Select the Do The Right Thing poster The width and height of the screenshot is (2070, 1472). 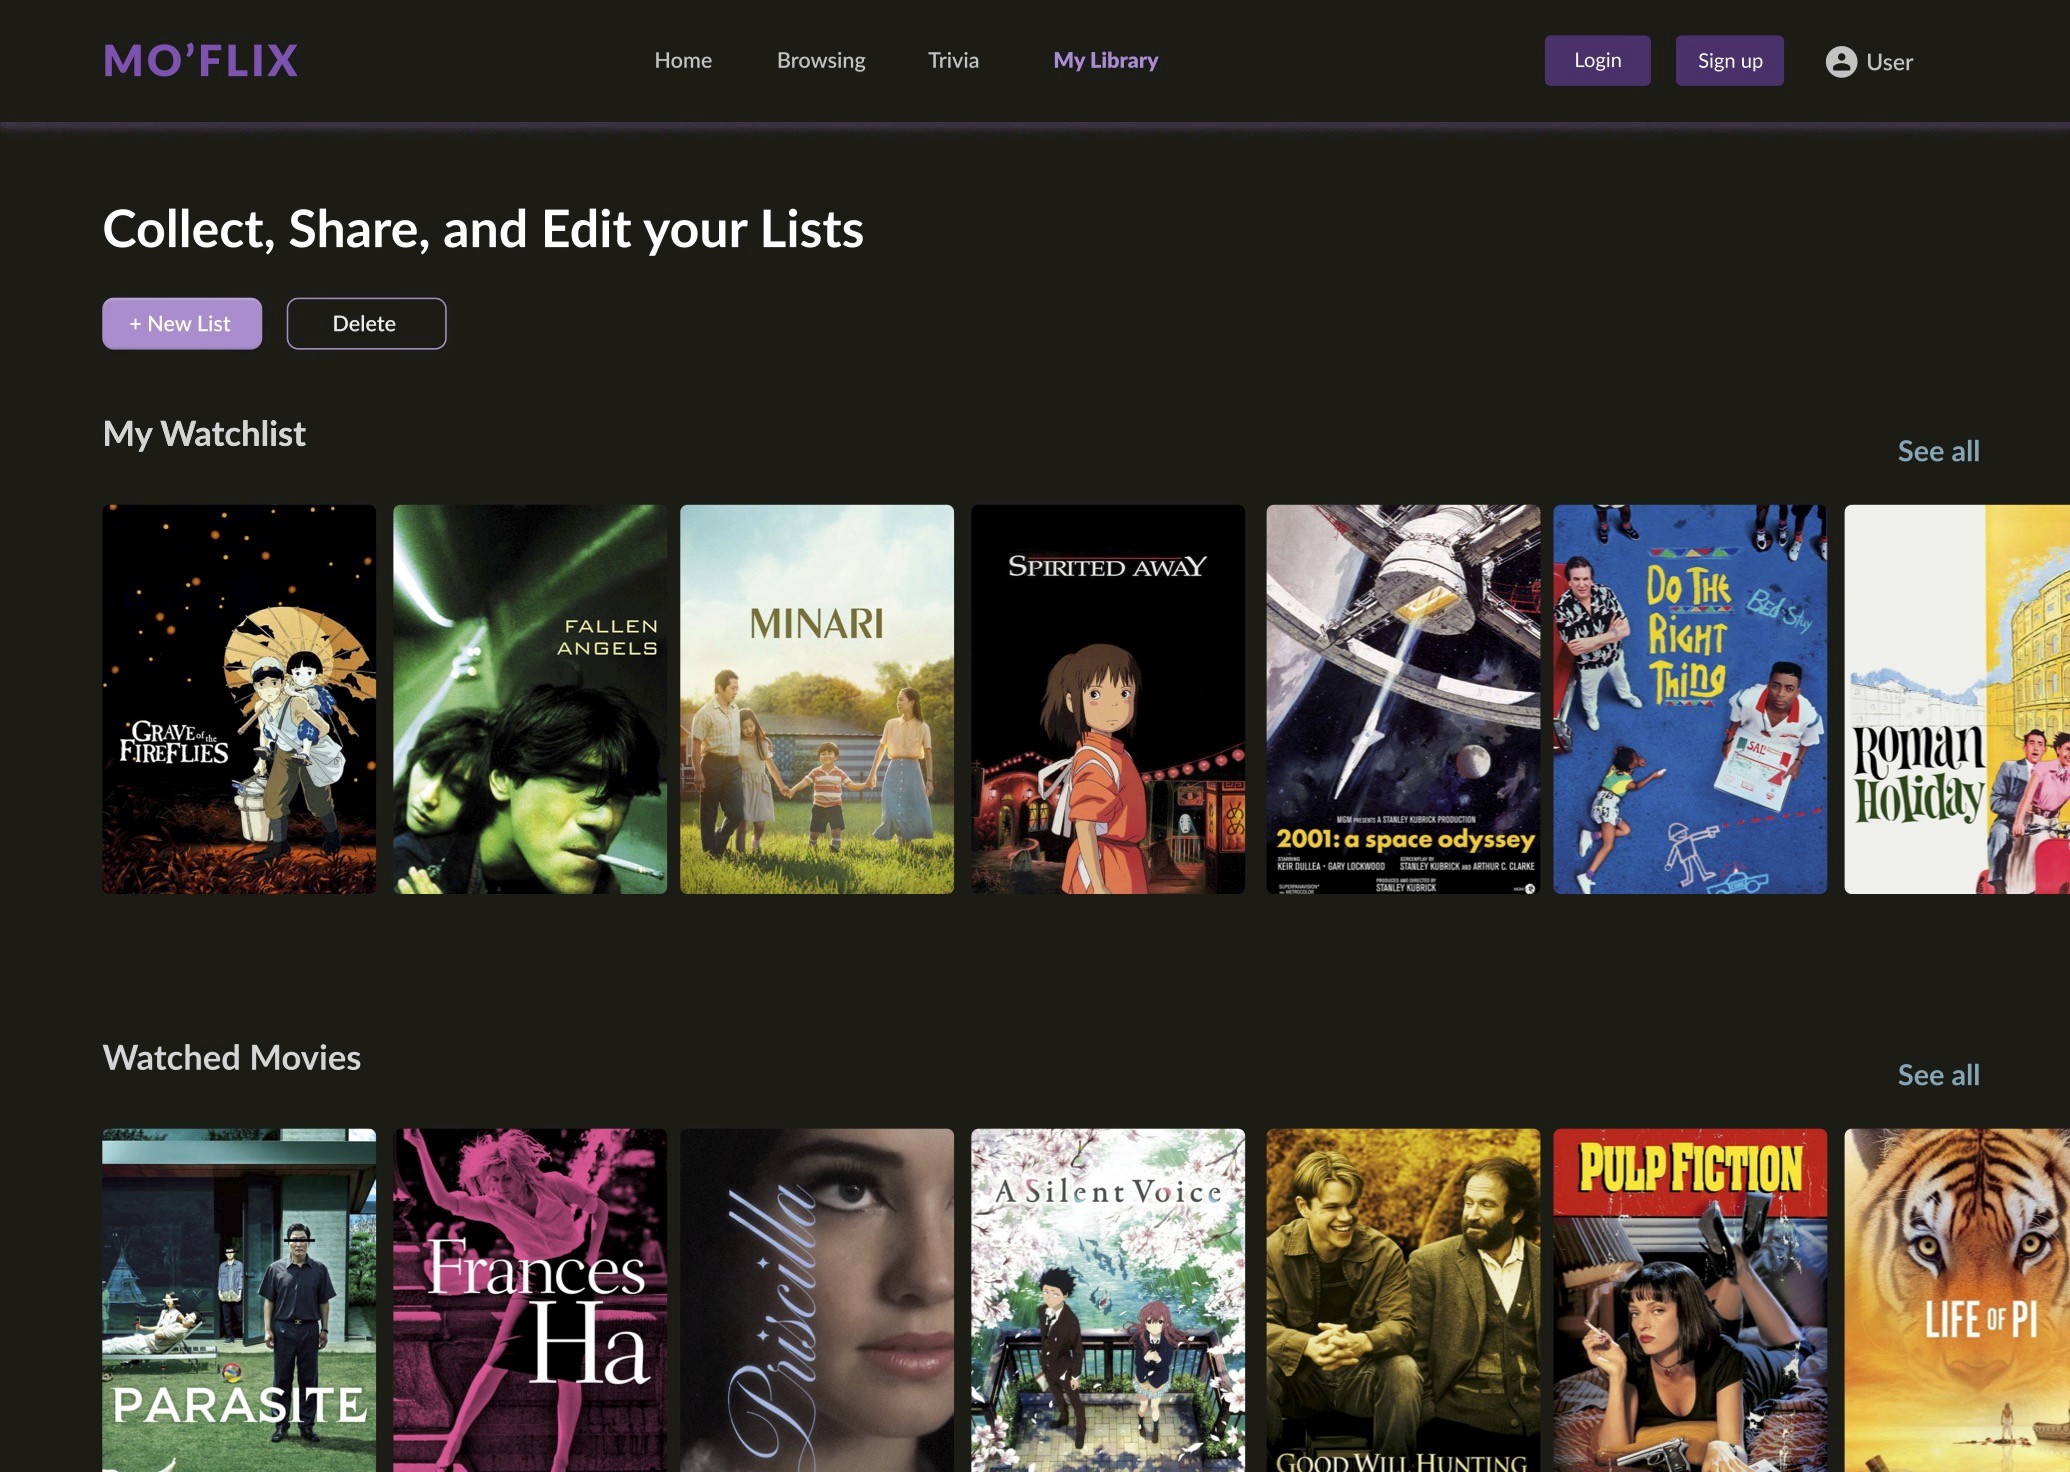1689,699
